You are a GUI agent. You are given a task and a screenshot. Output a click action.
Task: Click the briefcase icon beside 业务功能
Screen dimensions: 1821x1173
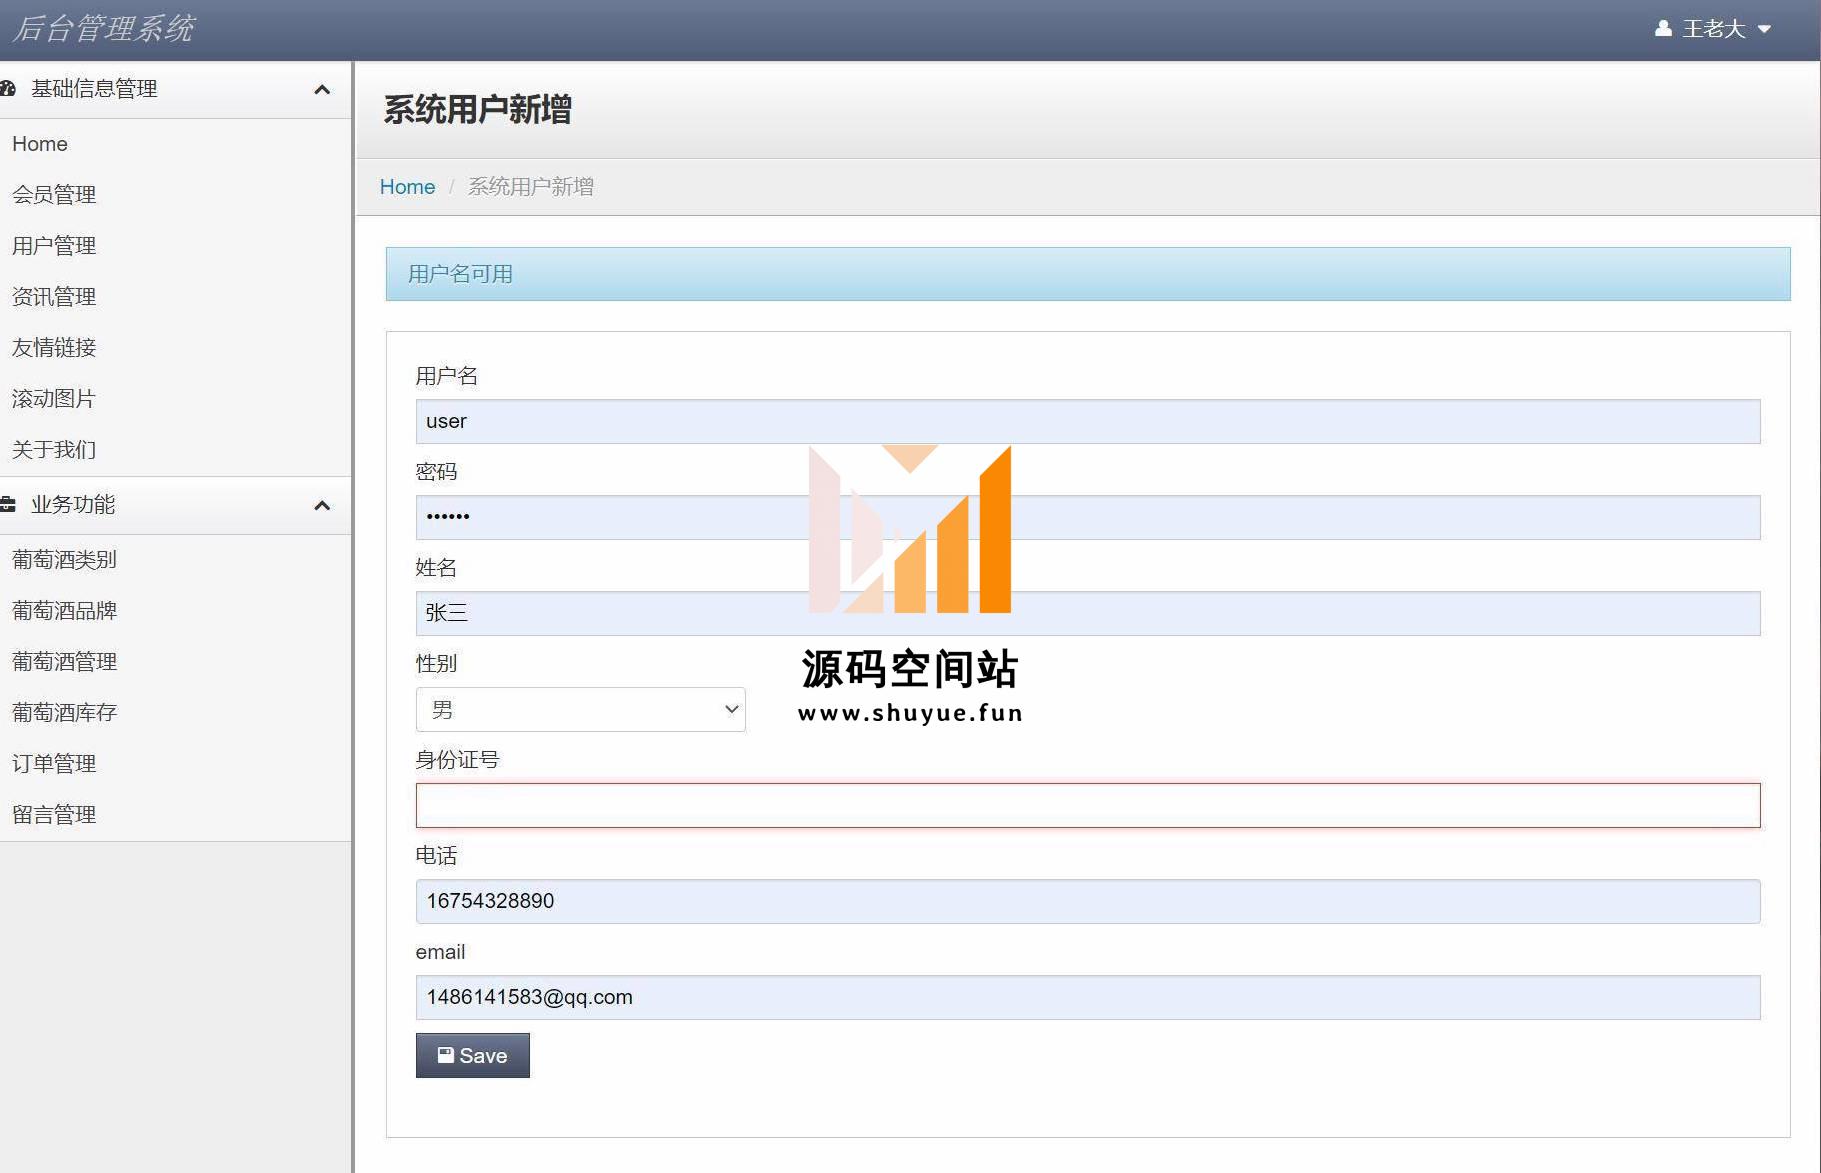pyautogui.click(x=8, y=505)
